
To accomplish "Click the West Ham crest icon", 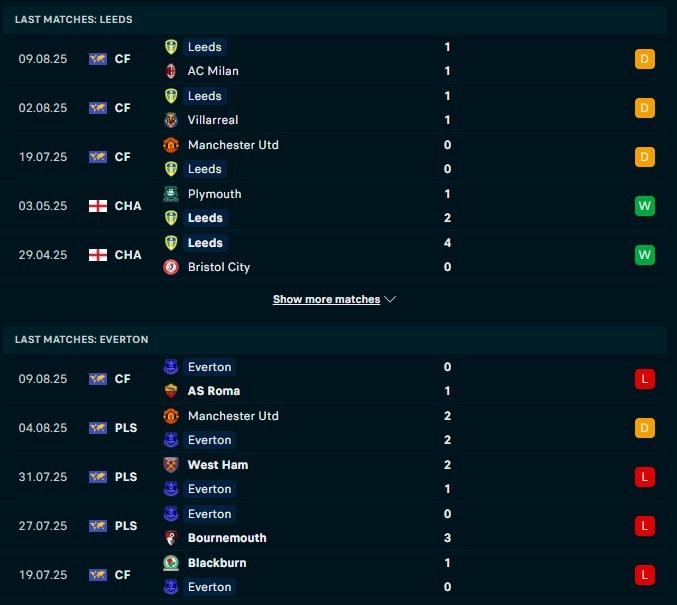I will [x=171, y=465].
